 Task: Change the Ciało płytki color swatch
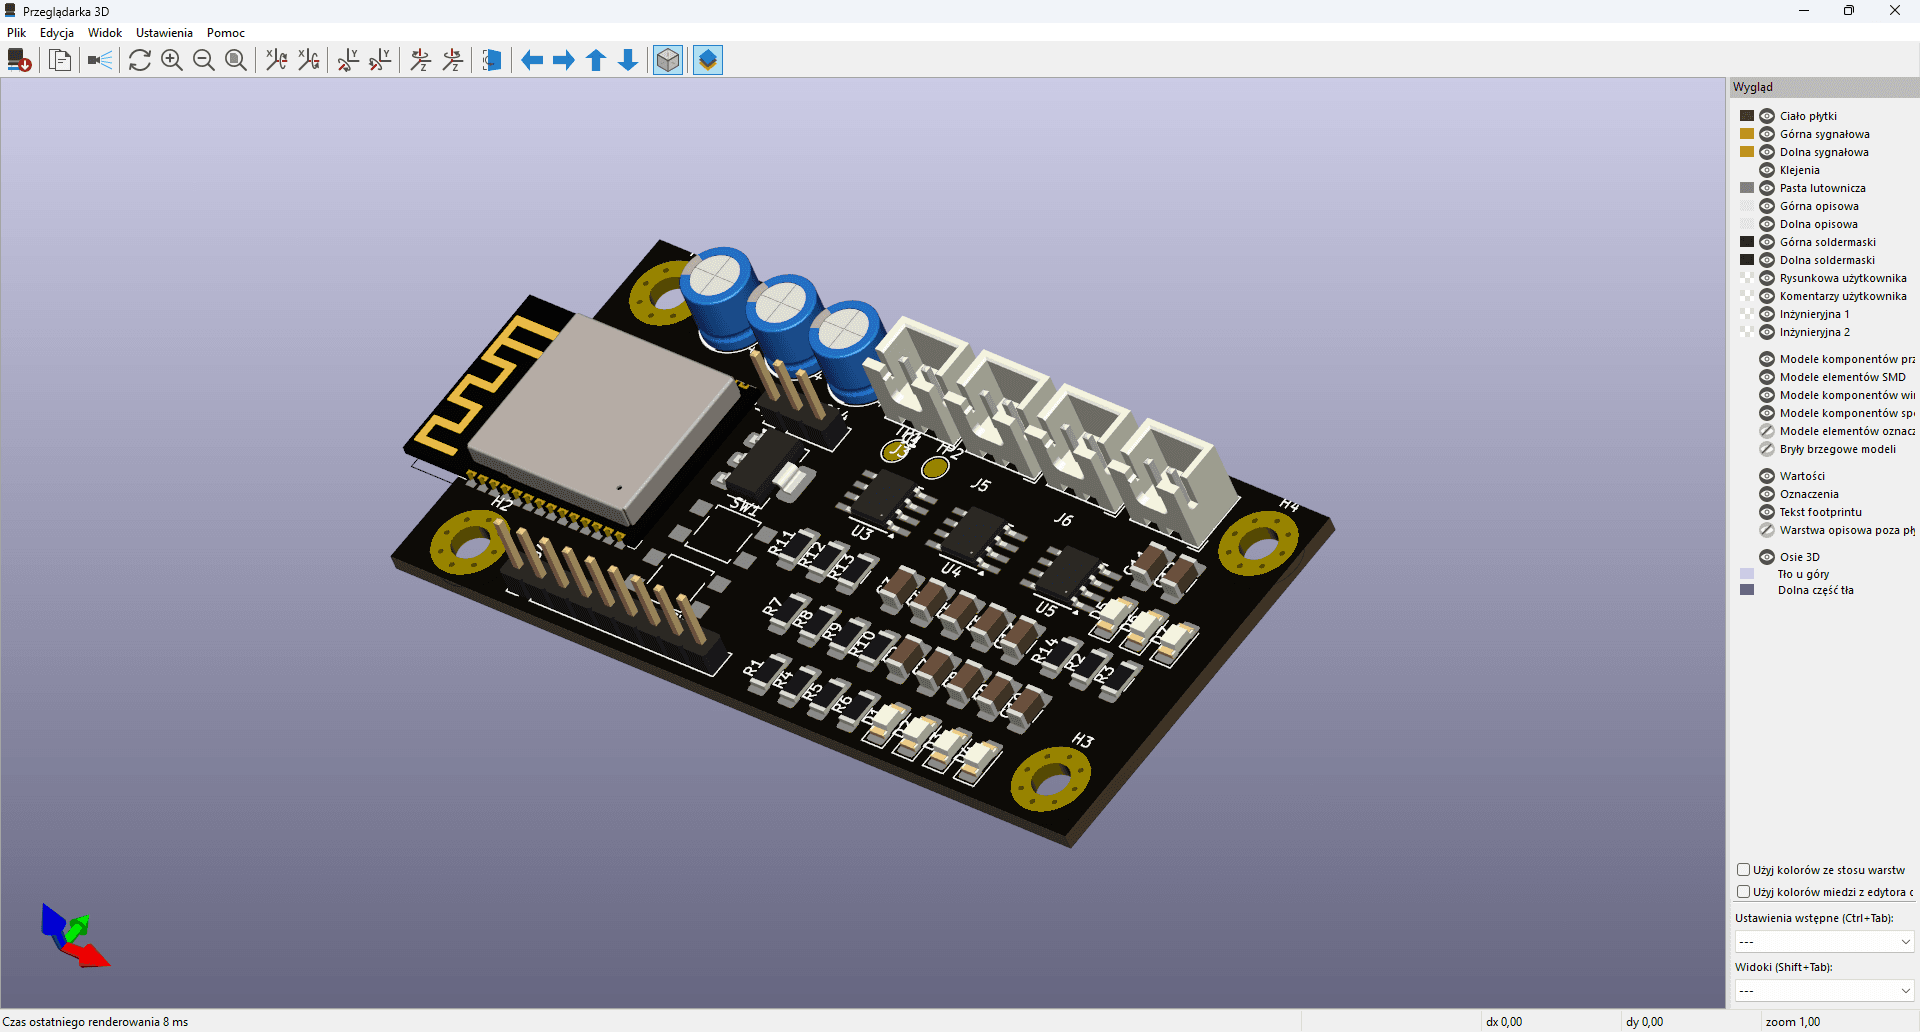(x=1747, y=116)
